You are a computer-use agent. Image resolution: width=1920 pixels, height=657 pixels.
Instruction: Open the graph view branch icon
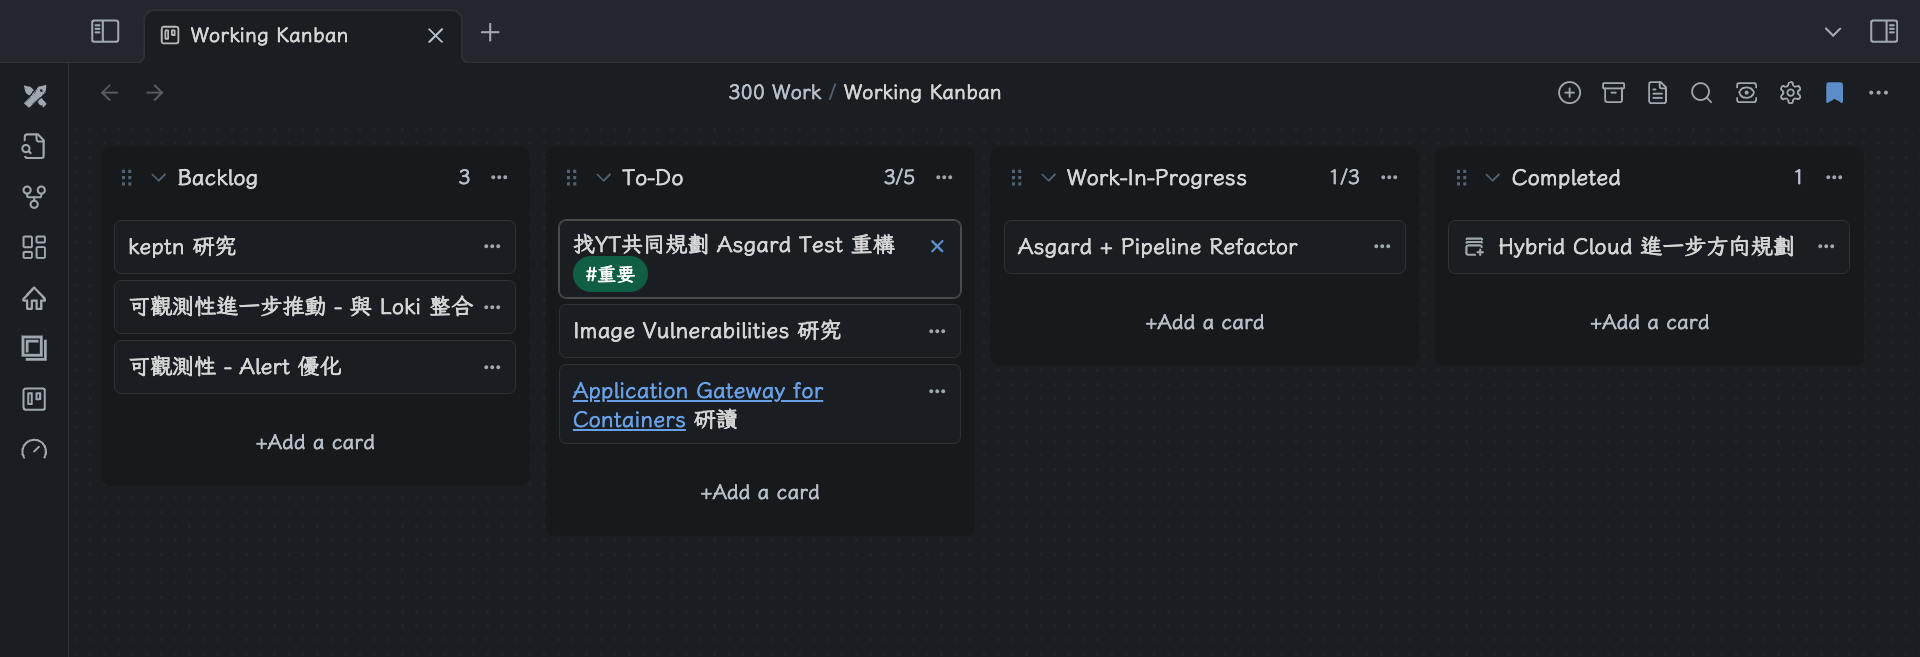[34, 197]
